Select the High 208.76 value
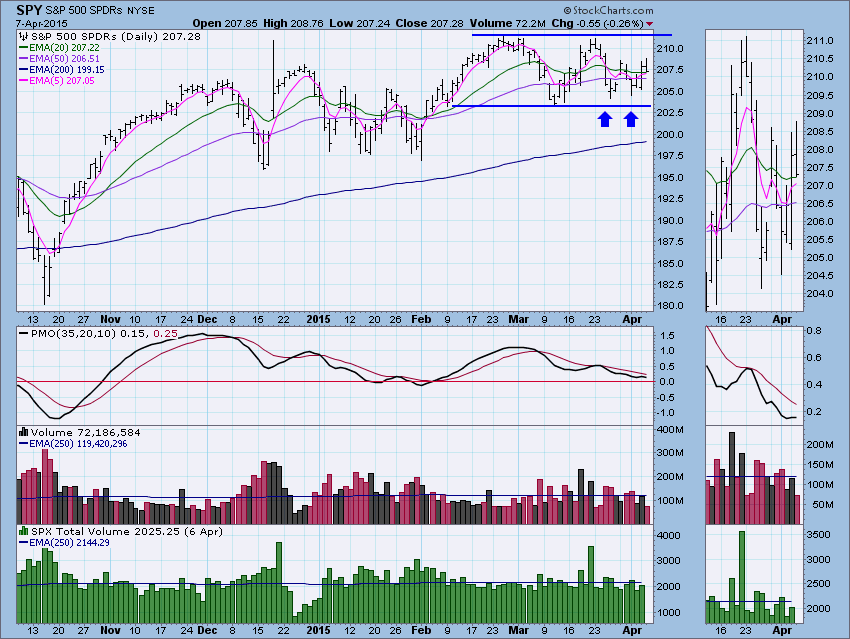 point(293,23)
